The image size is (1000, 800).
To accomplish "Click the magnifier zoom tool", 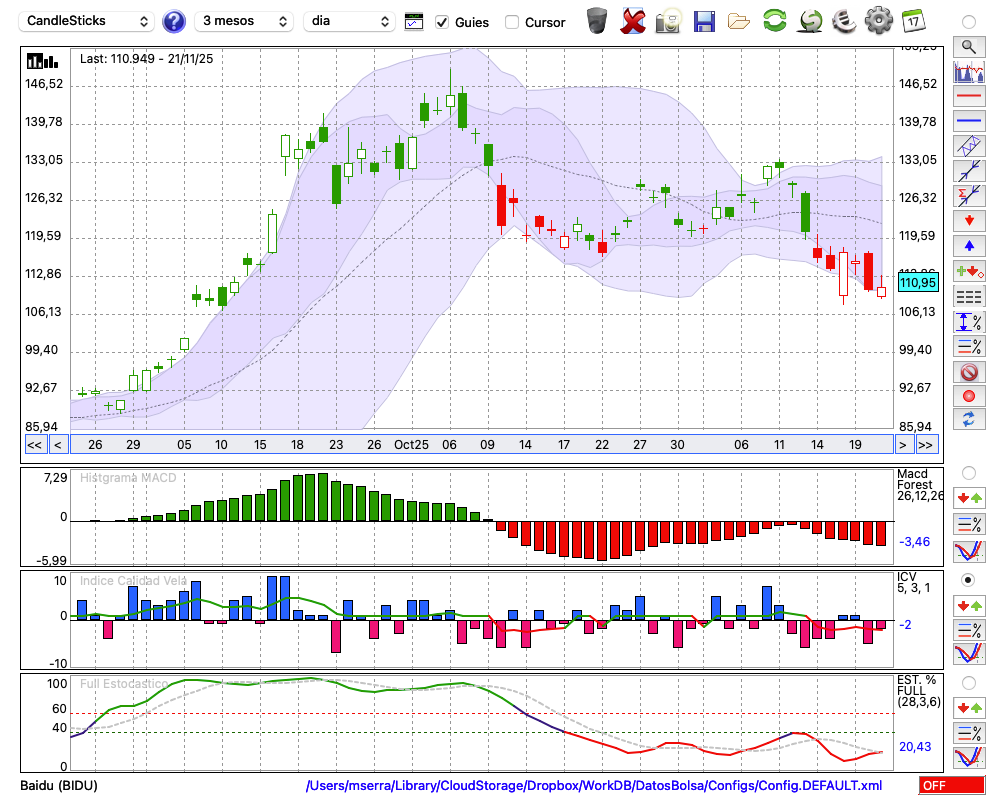I will pos(968,46).
